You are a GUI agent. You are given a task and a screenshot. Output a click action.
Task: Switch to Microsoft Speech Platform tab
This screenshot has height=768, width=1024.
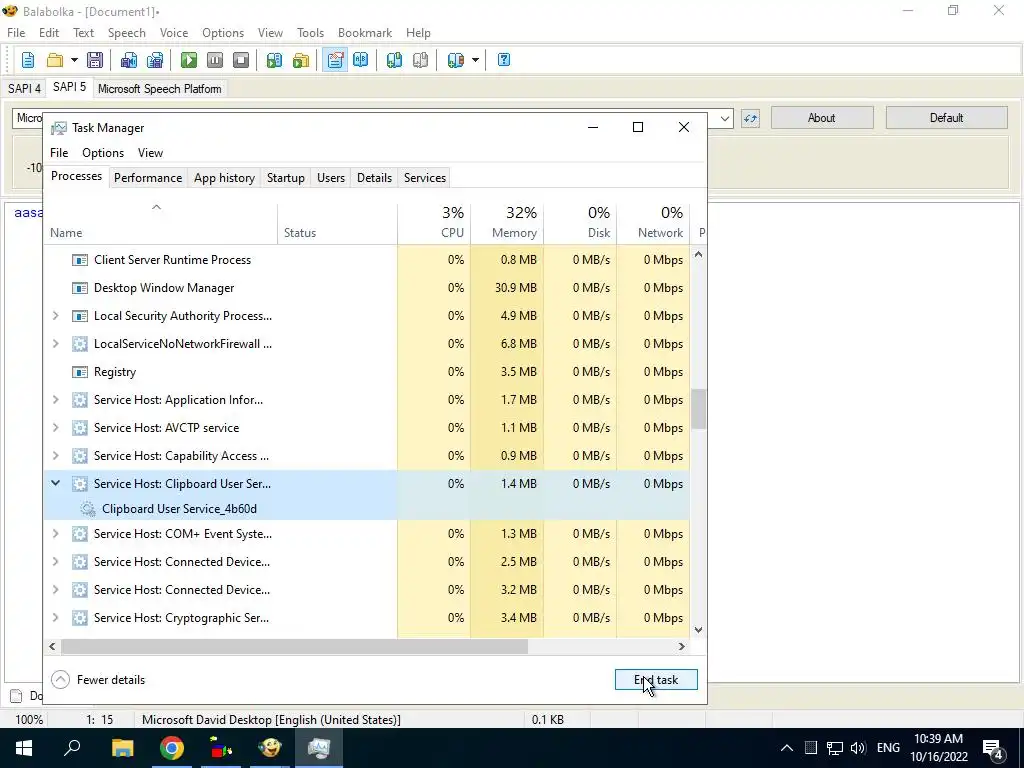click(x=159, y=88)
